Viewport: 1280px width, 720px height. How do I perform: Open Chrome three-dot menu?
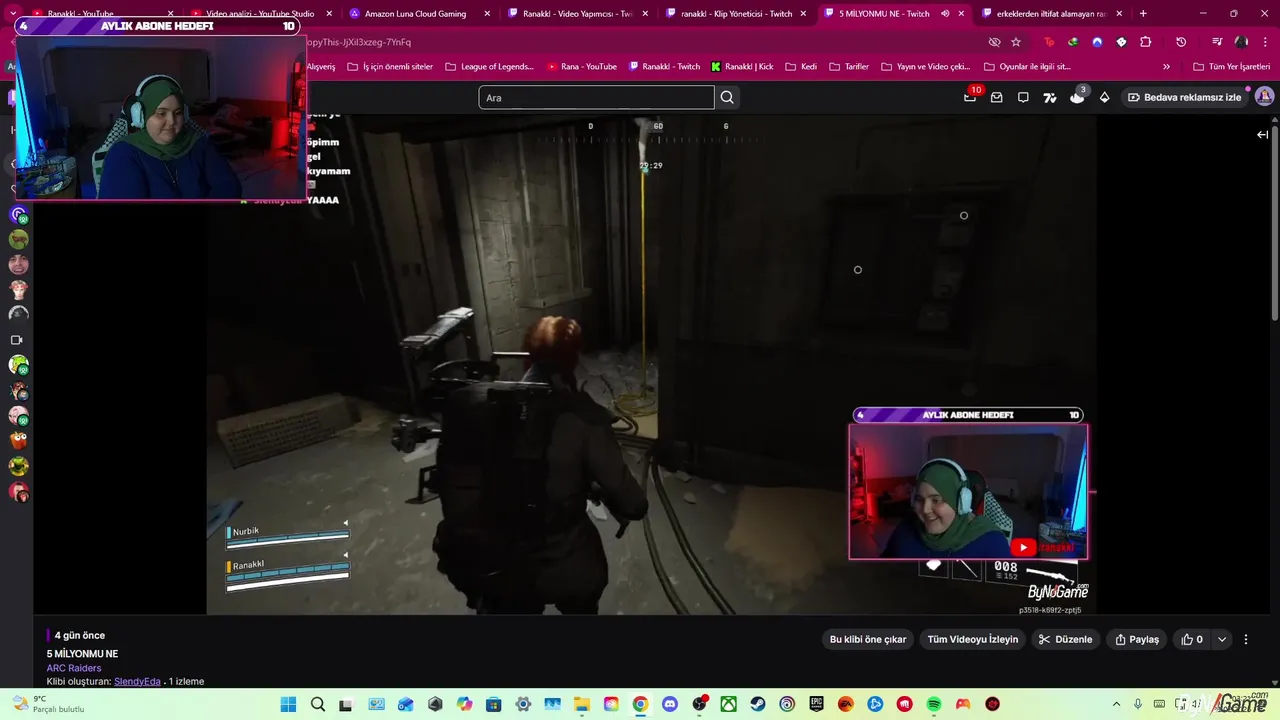click(x=1265, y=42)
